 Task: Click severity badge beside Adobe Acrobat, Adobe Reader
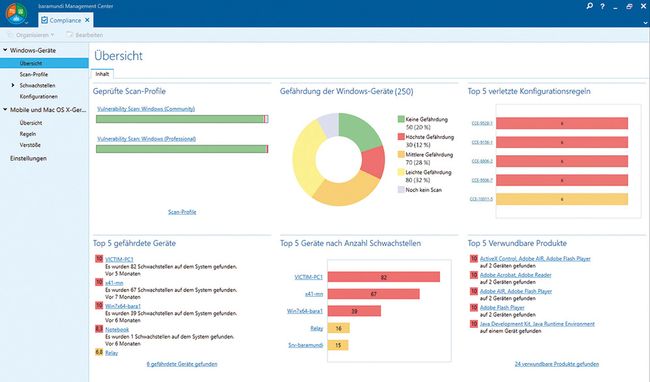point(473,275)
